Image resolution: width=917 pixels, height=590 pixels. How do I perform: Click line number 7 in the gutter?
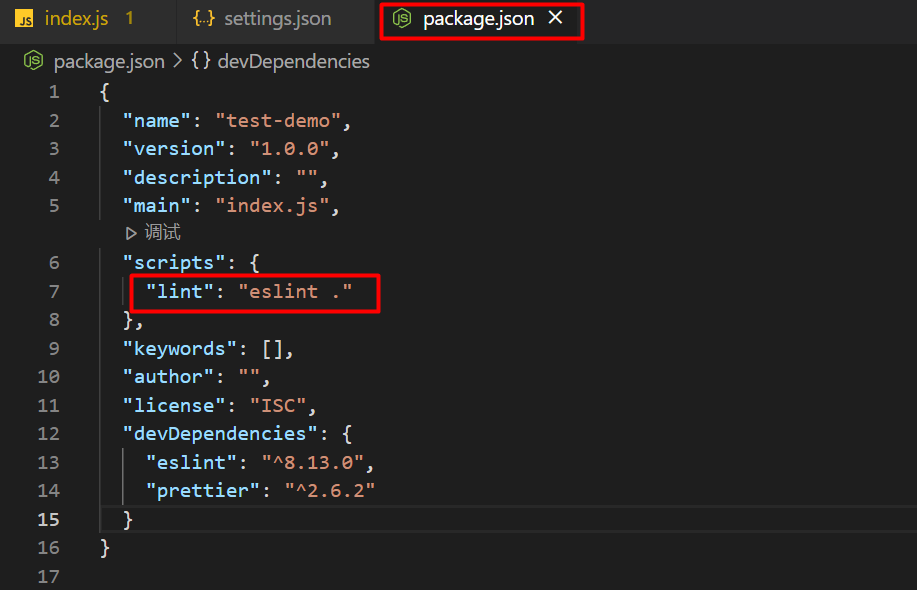pos(53,291)
